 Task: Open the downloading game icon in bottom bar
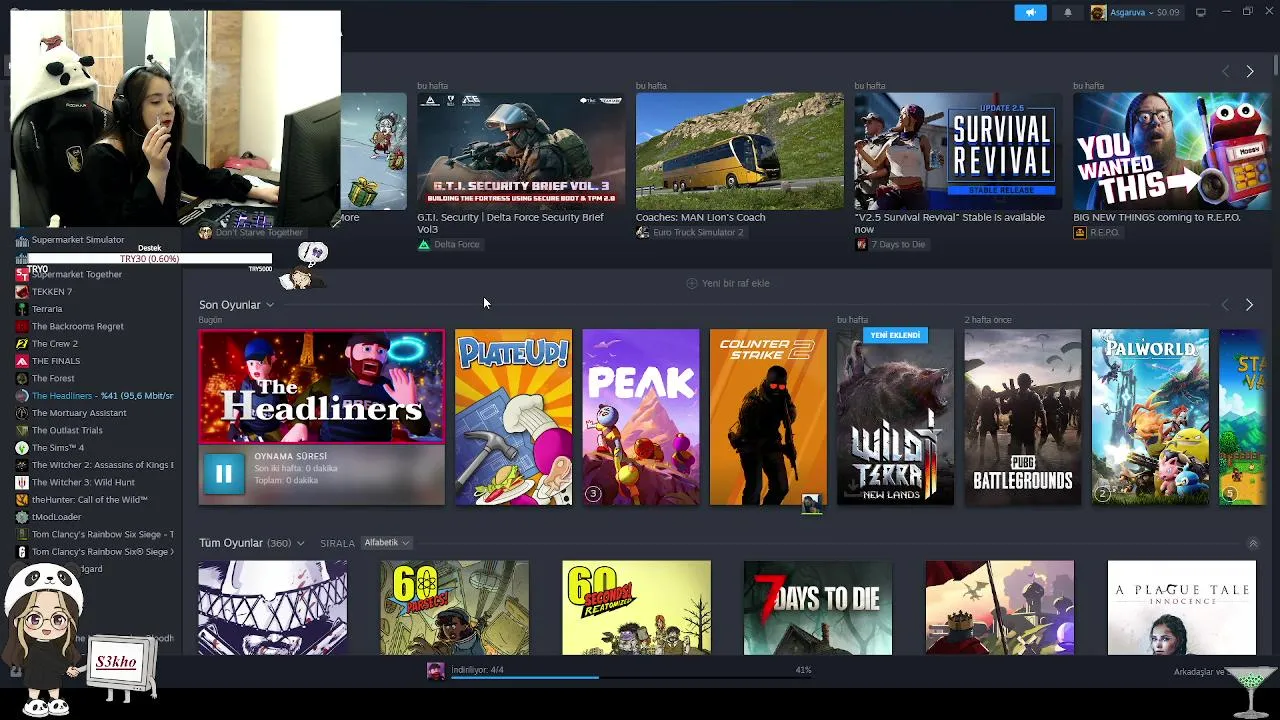[436, 671]
